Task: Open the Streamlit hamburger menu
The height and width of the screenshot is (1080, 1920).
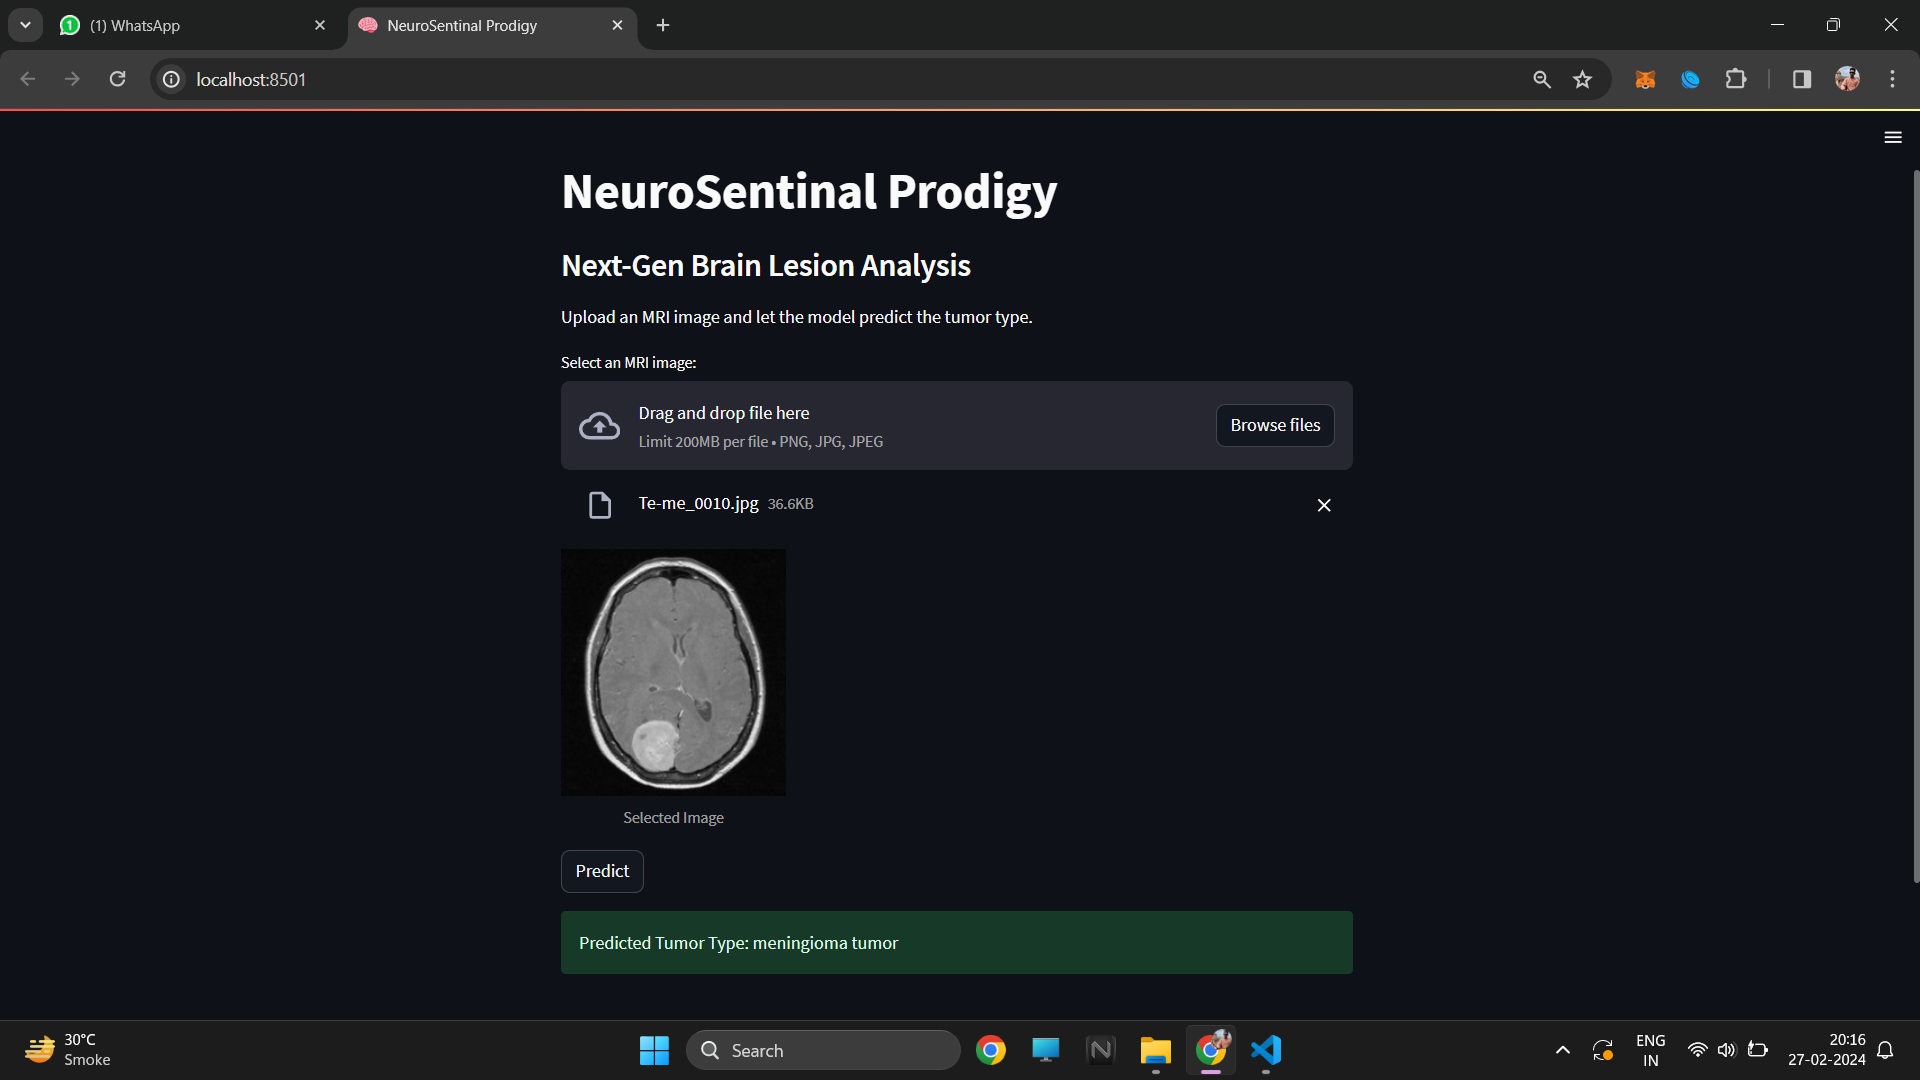Action: [1892, 137]
